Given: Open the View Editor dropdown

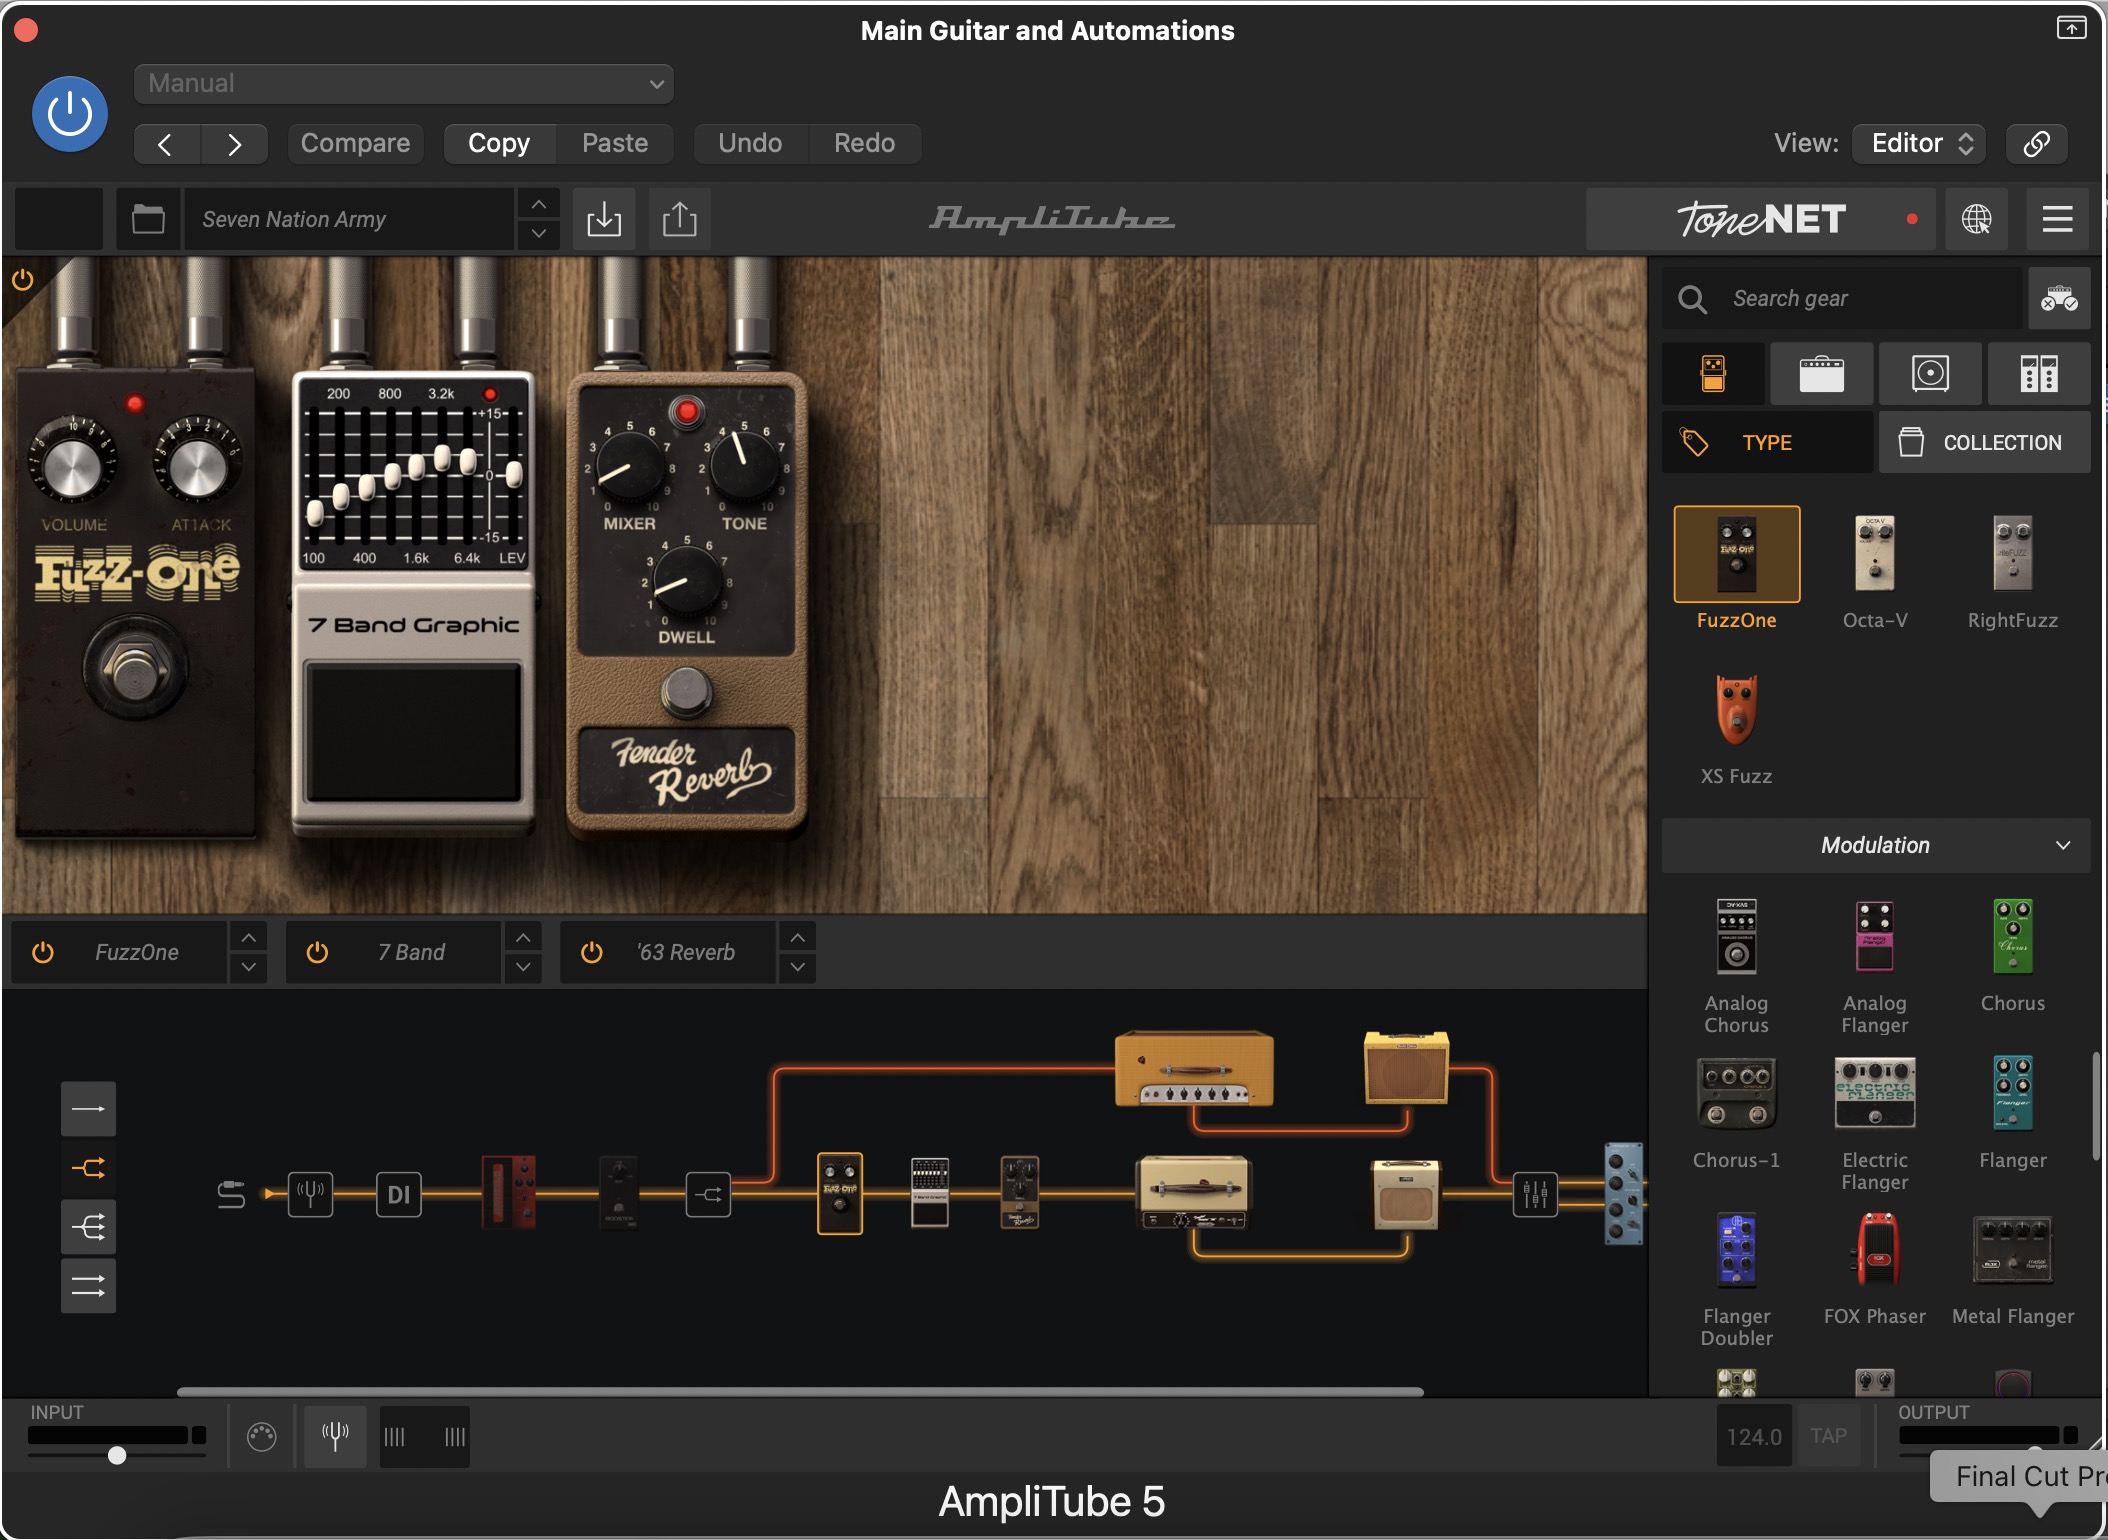Looking at the screenshot, I should 1919,144.
